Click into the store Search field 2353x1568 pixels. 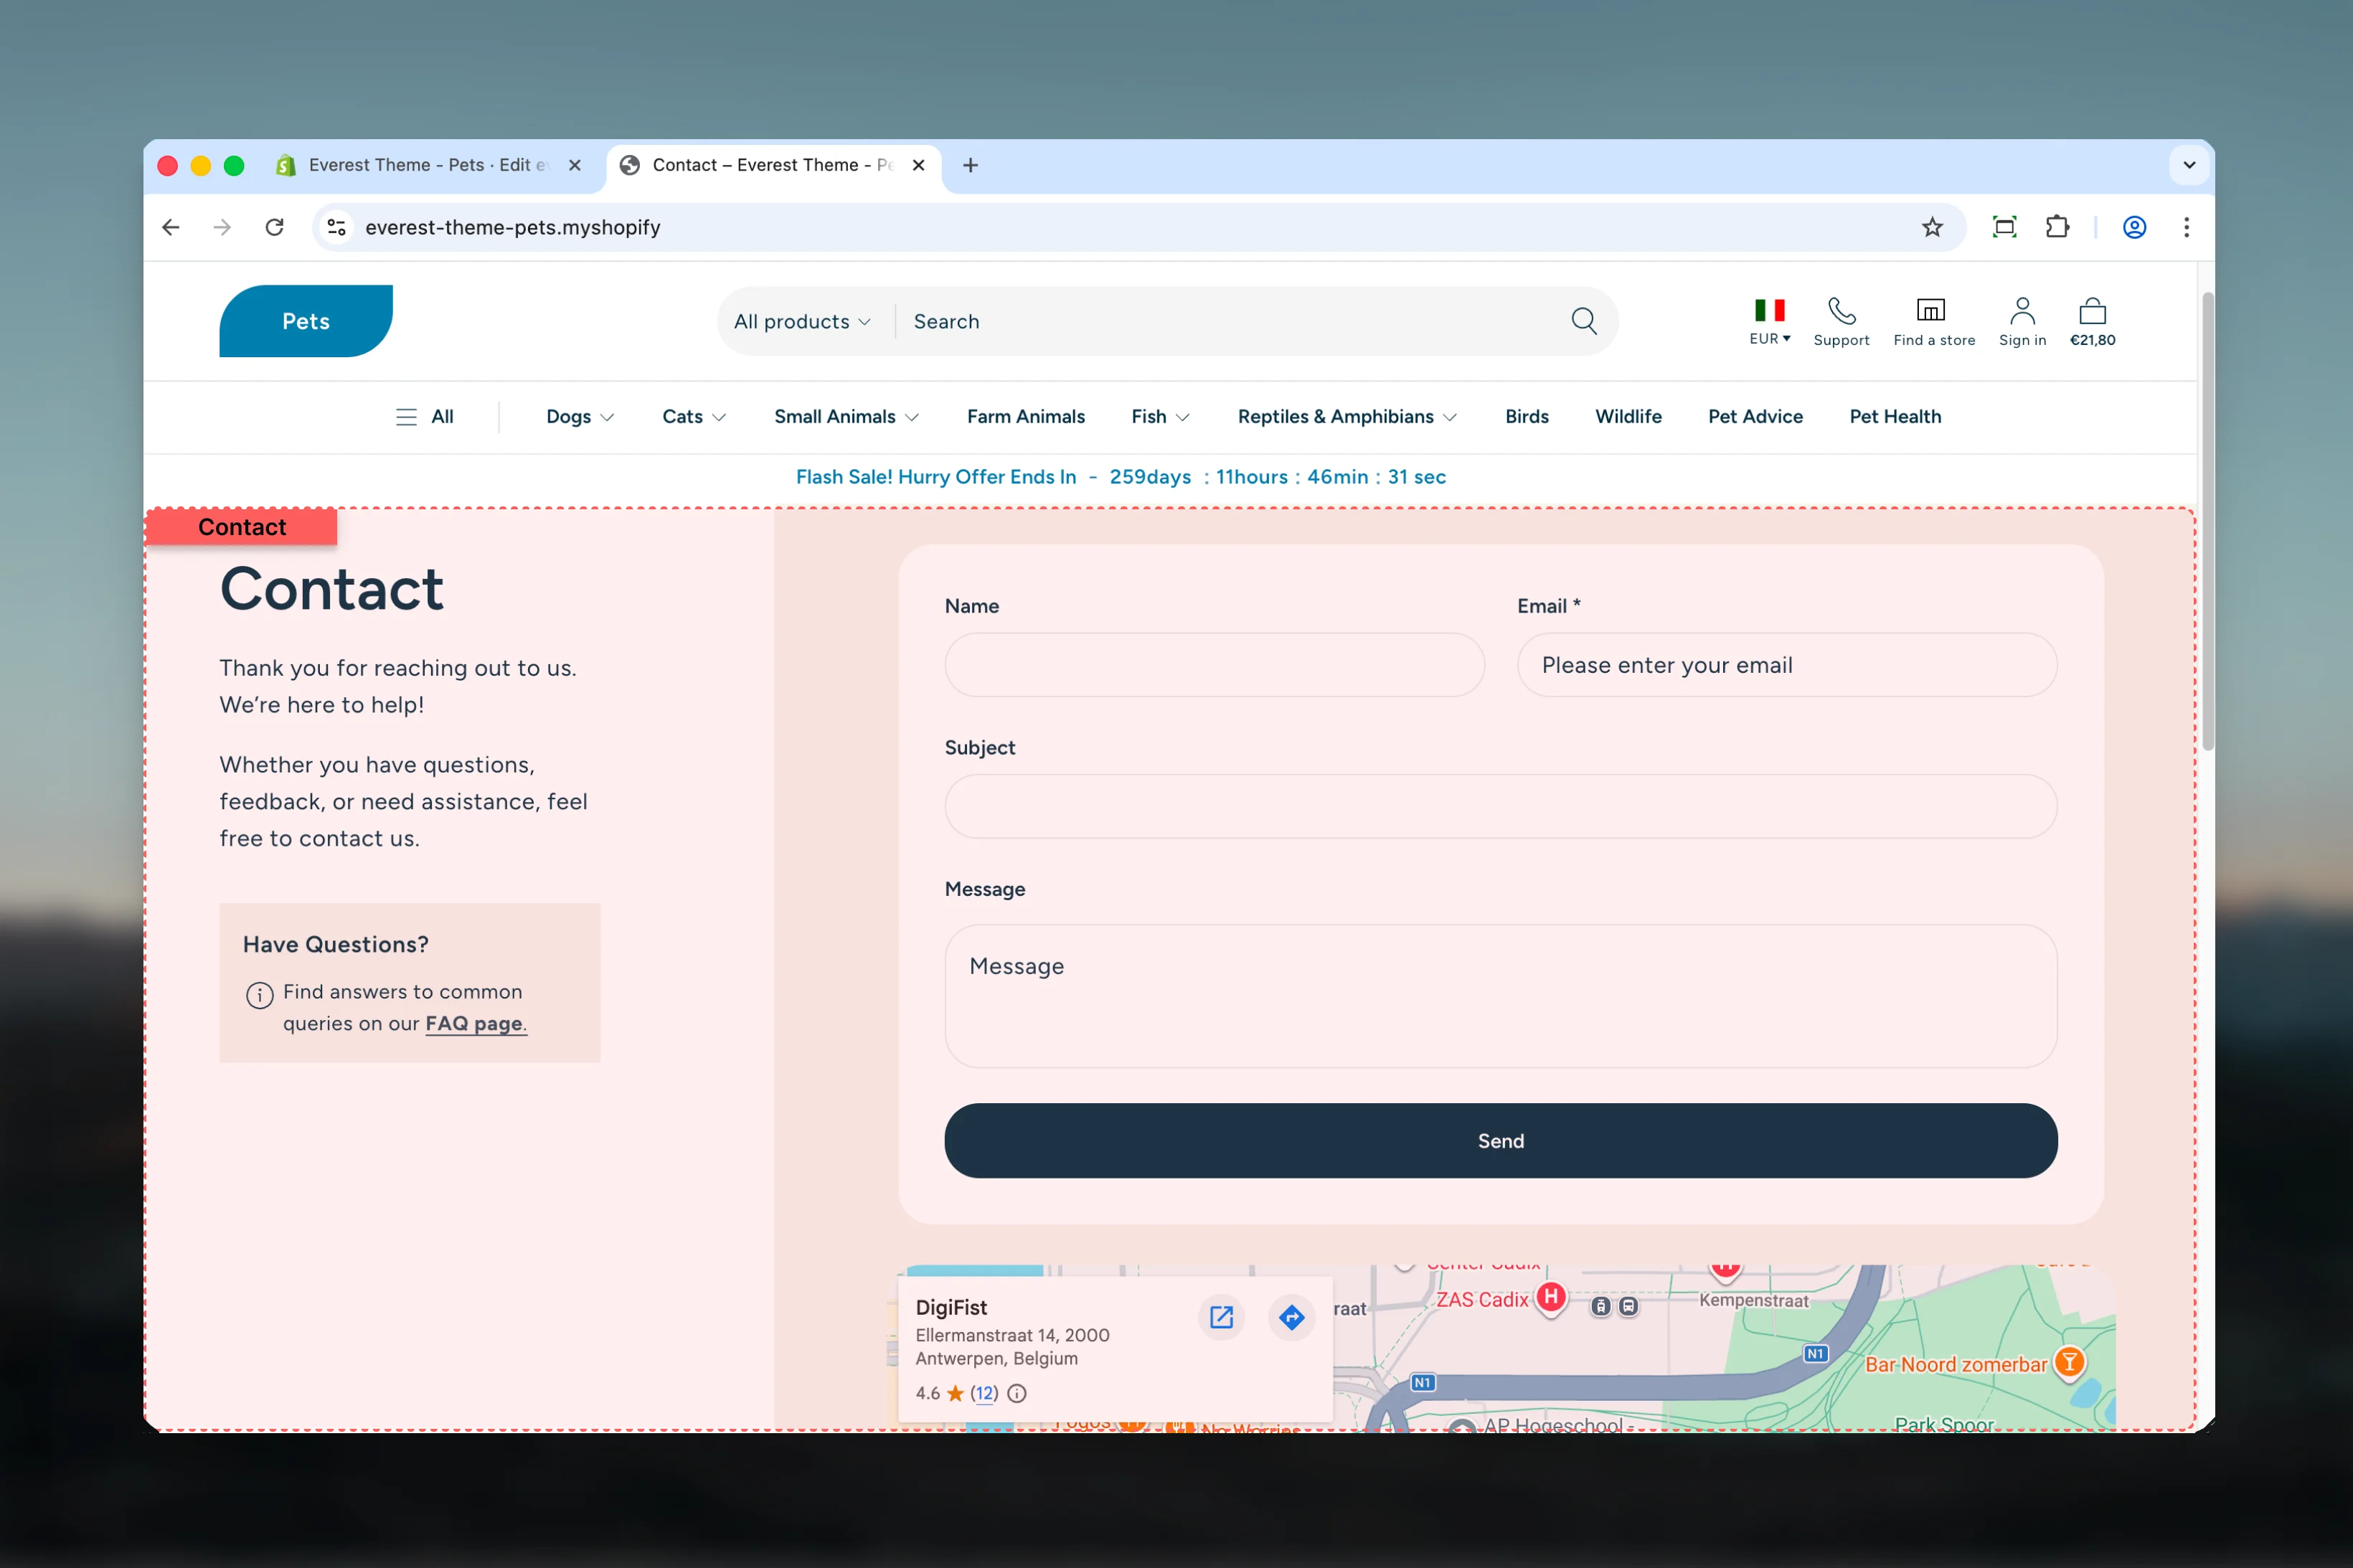1230,321
